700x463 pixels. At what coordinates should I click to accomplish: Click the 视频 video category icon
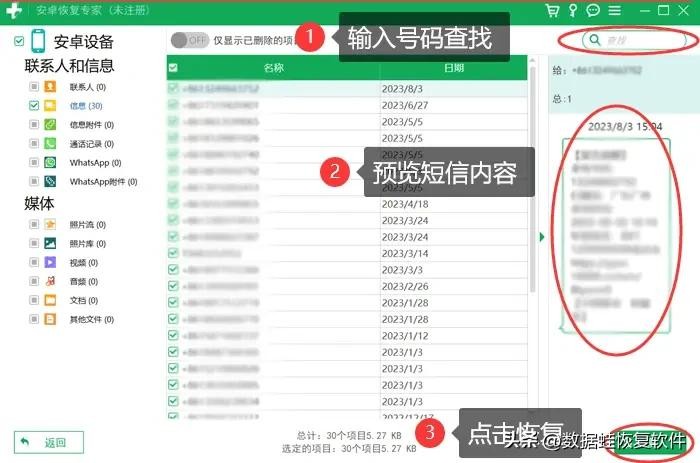(x=50, y=262)
